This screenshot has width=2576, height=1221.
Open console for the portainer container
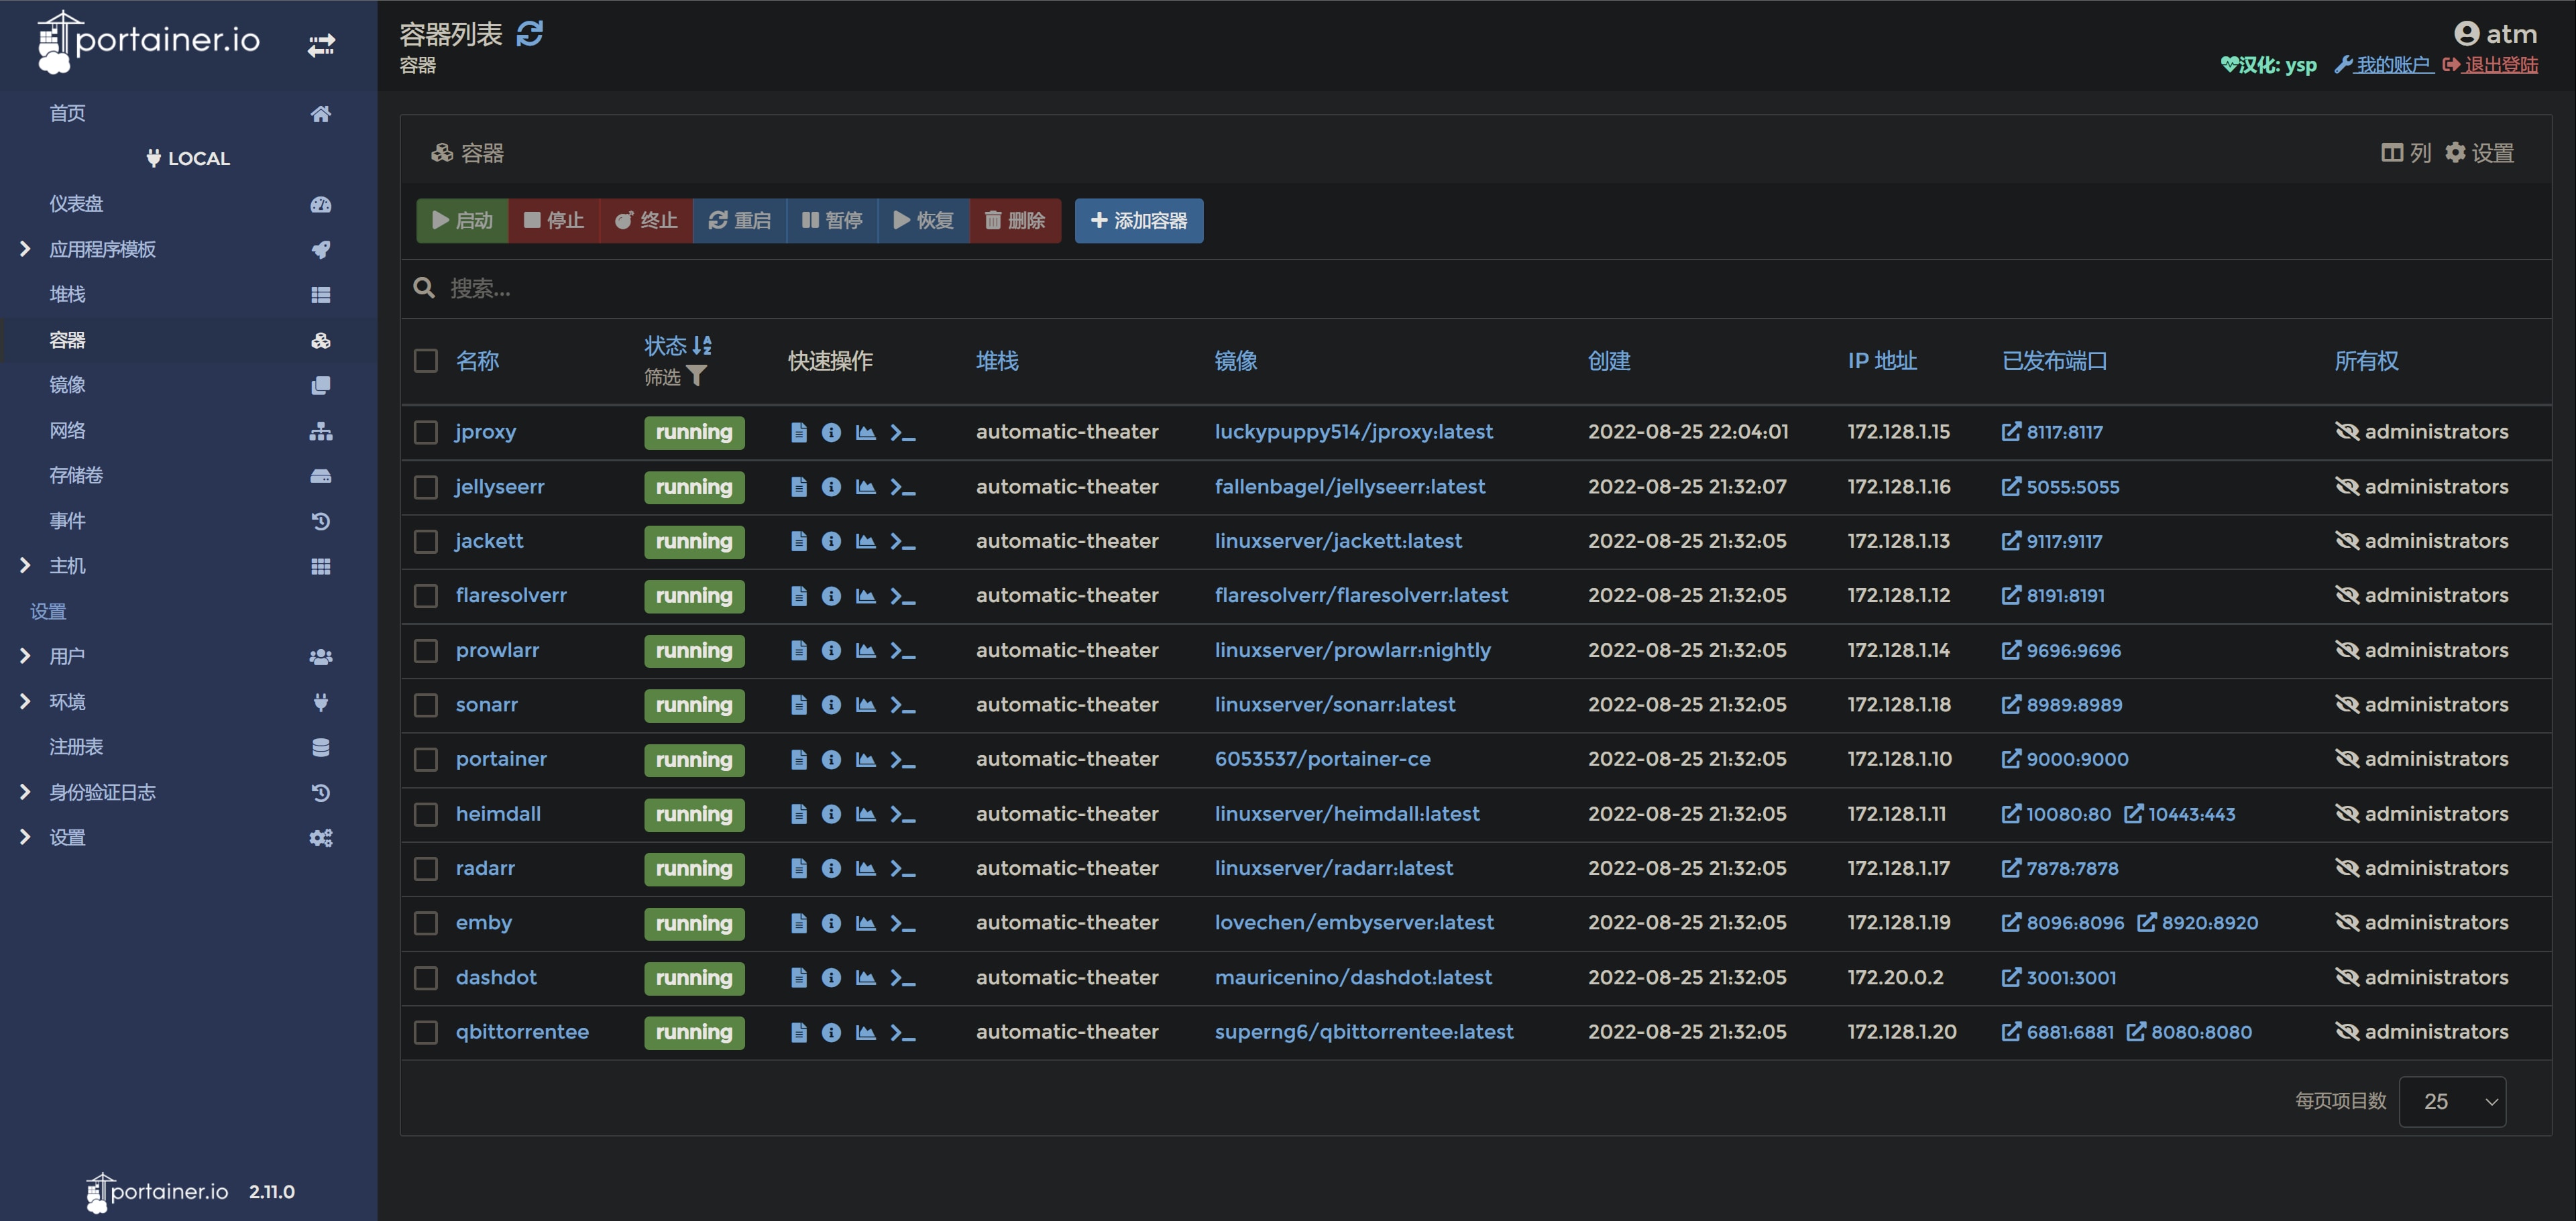point(902,759)
